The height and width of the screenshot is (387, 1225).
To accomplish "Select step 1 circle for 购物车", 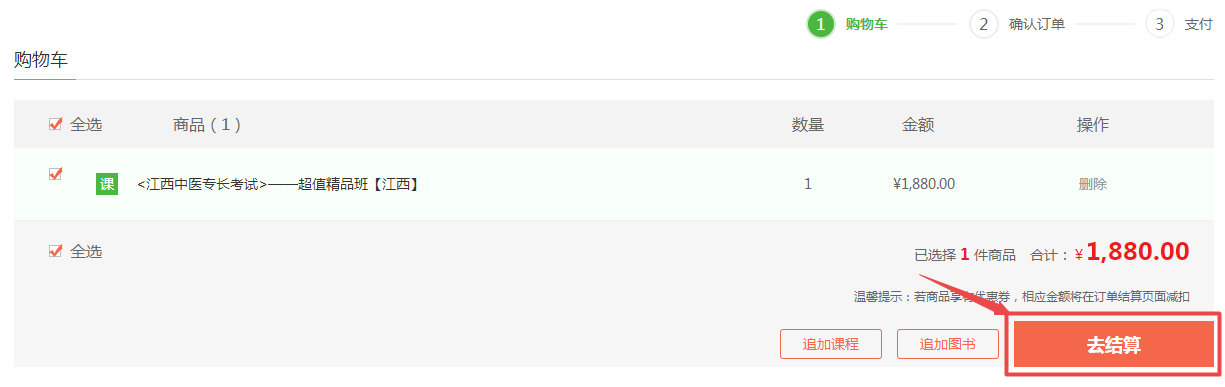I will tap(821, 24).
